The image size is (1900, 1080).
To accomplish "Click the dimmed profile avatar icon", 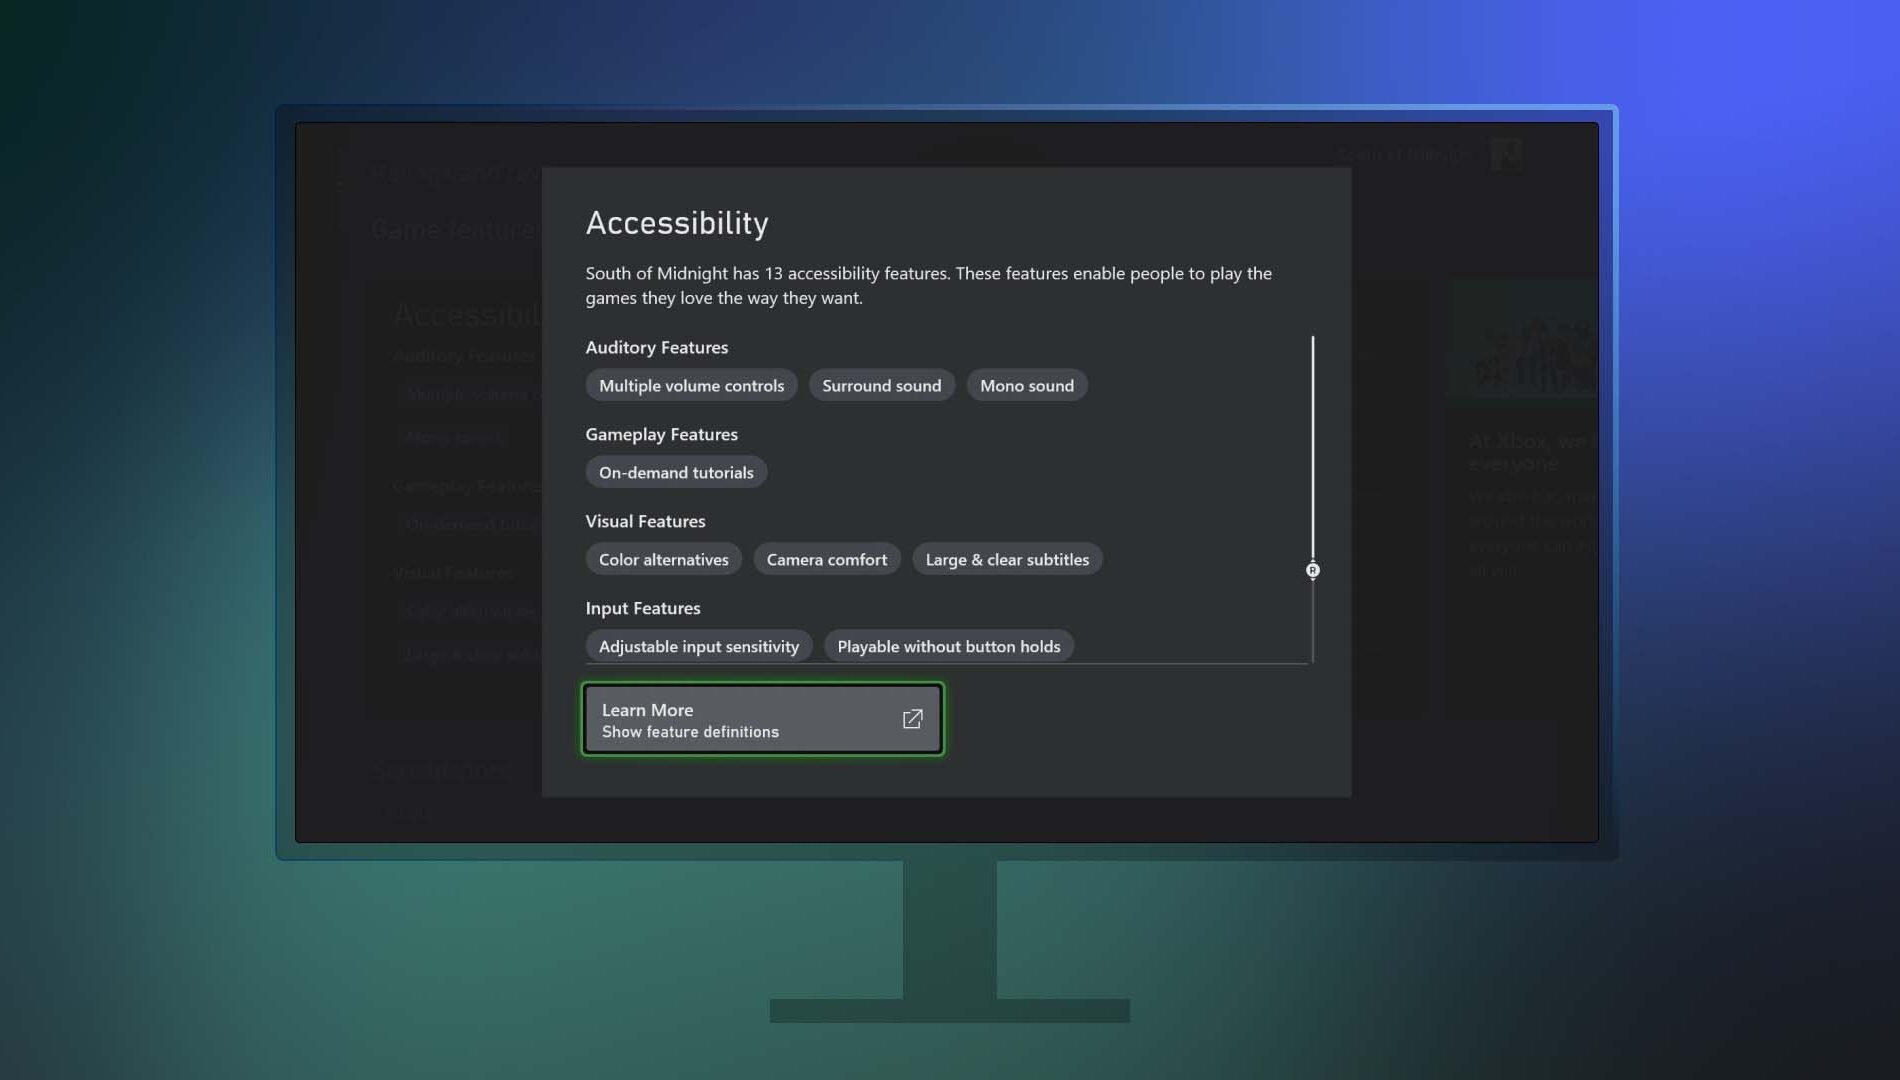I will coord(1506,154).
